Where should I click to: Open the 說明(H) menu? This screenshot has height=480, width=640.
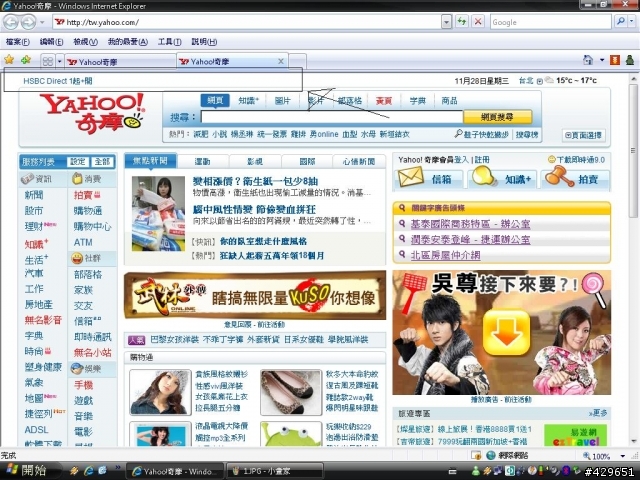coord(204,42)
